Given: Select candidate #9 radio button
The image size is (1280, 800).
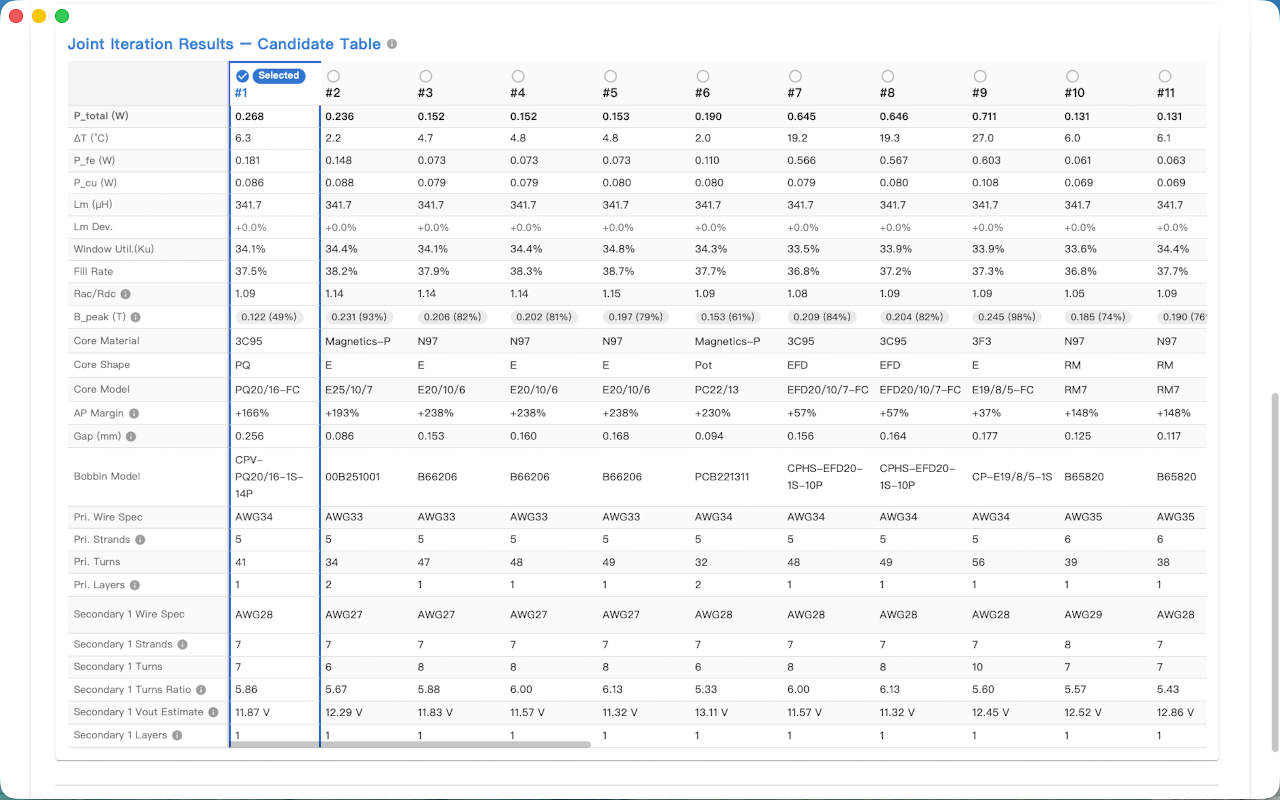Looking at the screenshot, I should (980, 76).
